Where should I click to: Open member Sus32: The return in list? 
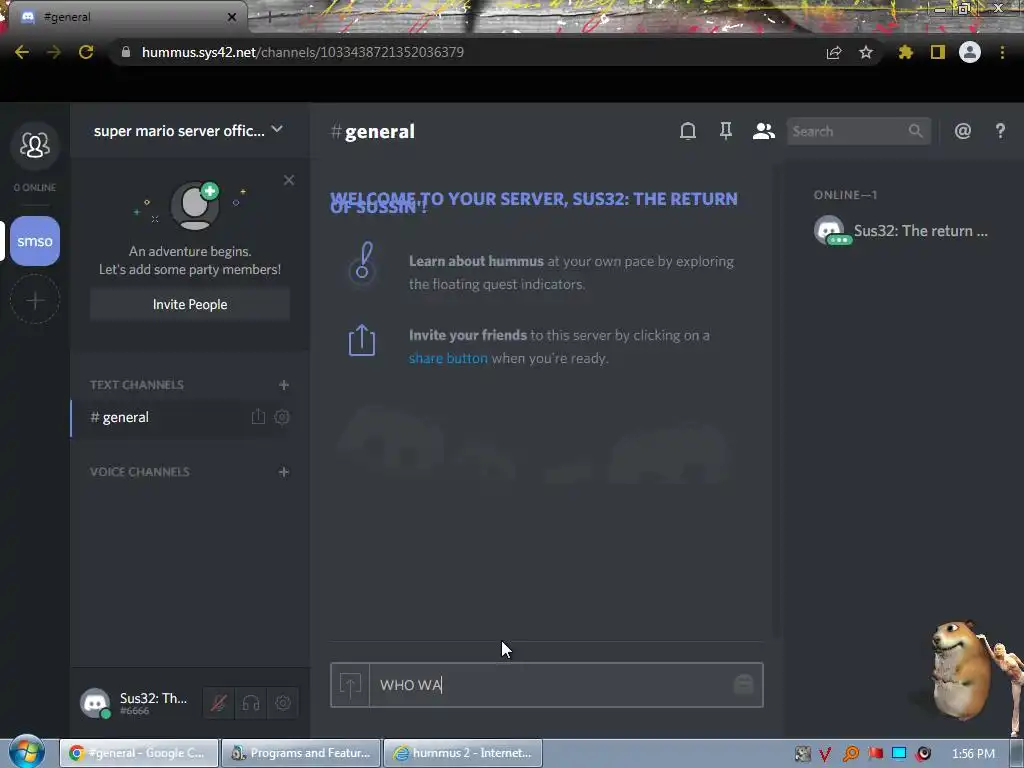tap(901, 231)
